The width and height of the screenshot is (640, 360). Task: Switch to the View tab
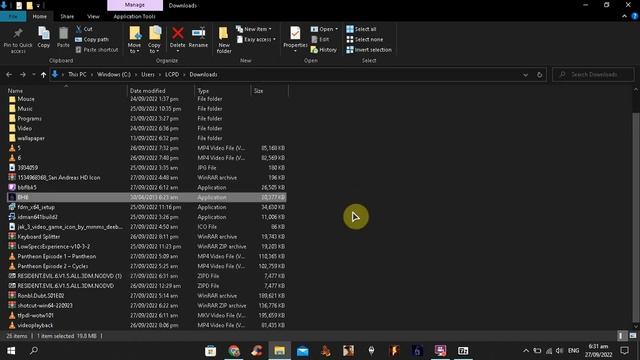[93, 16]
